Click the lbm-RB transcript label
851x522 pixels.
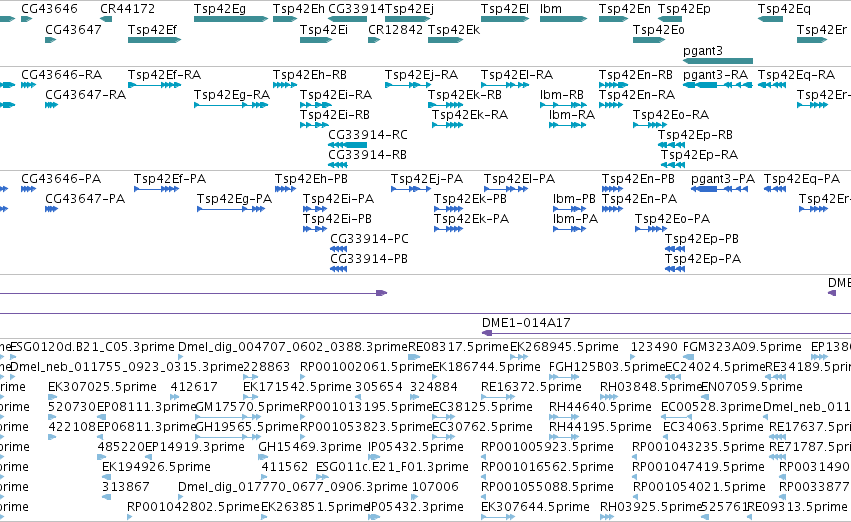(562, 95)
